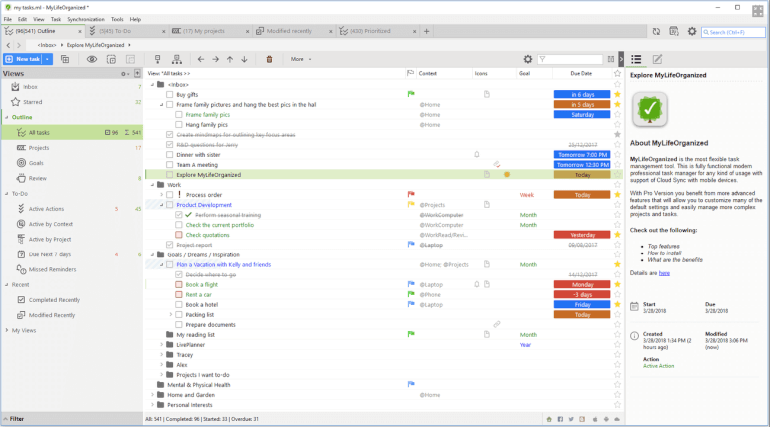Click the move task down arrow
The width and height of the screenshot is (770, 427).
245,59
